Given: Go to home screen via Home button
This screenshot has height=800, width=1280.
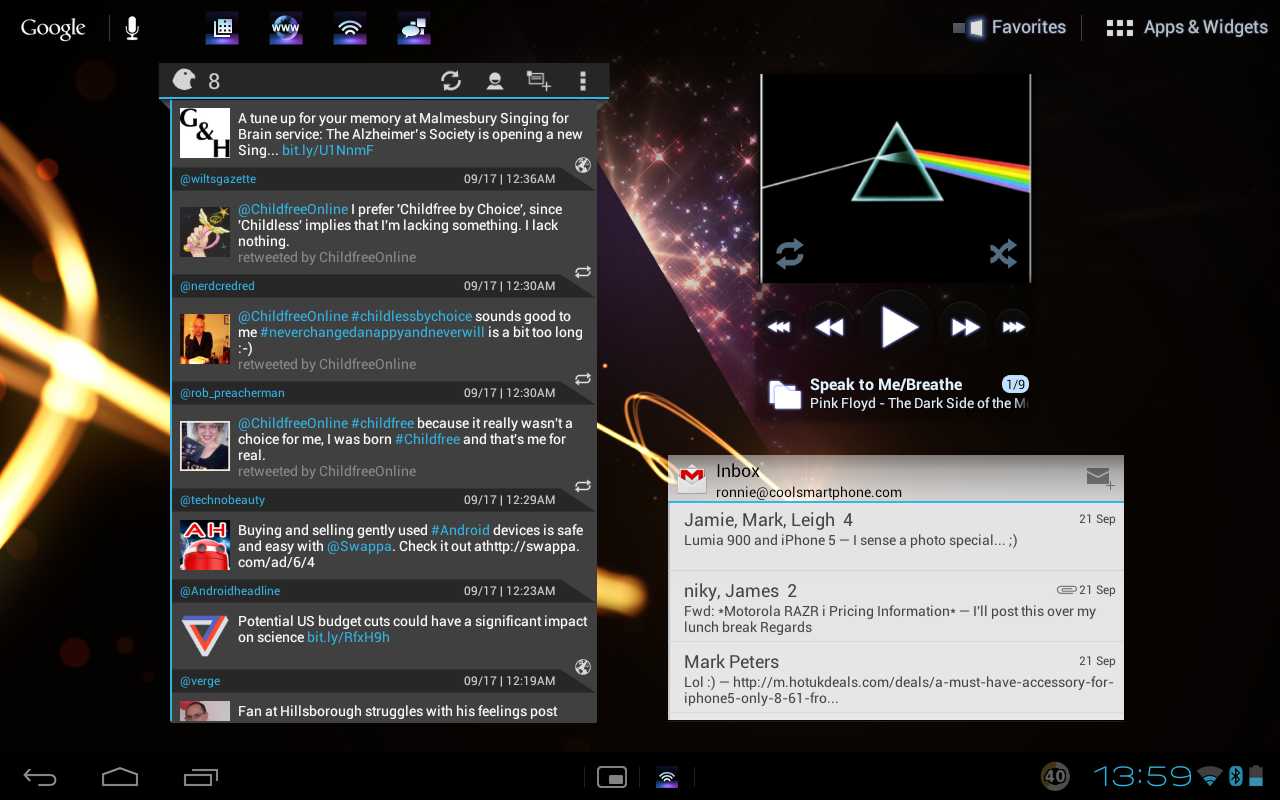Looking at the screenshot, I should (x=120, y=776).
